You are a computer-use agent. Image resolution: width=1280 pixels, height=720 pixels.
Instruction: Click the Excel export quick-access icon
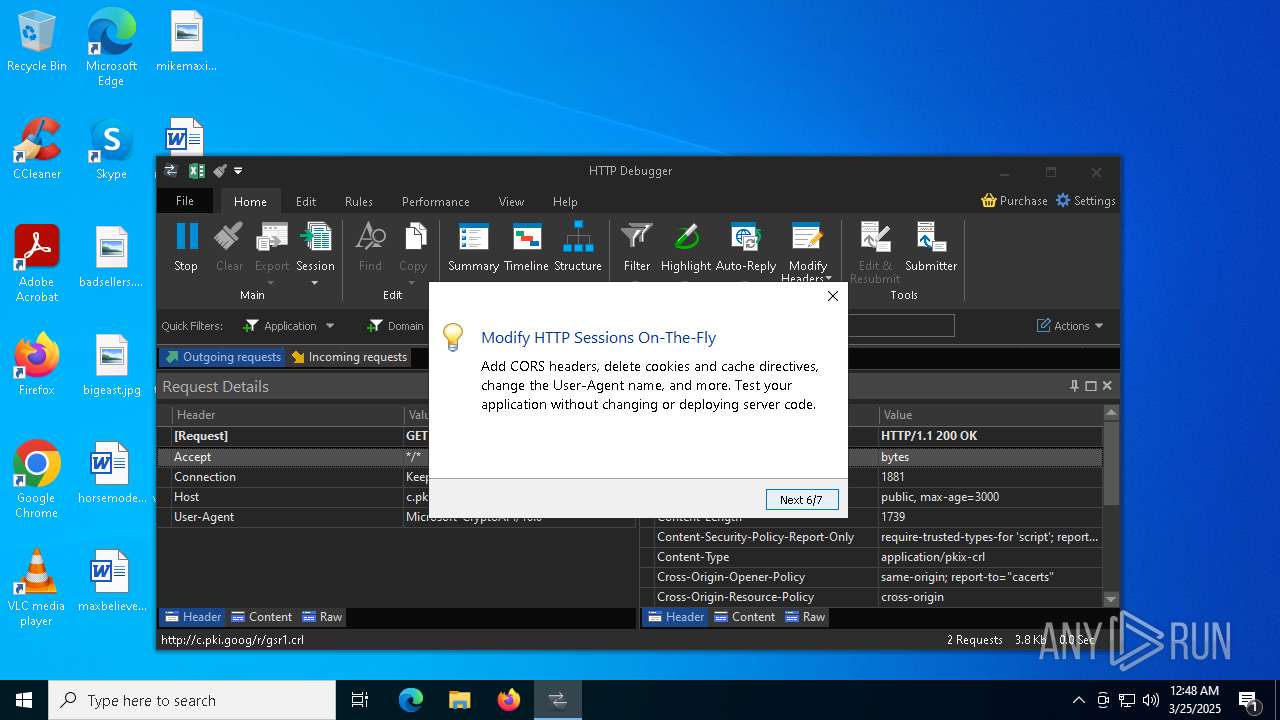point(197,171)
